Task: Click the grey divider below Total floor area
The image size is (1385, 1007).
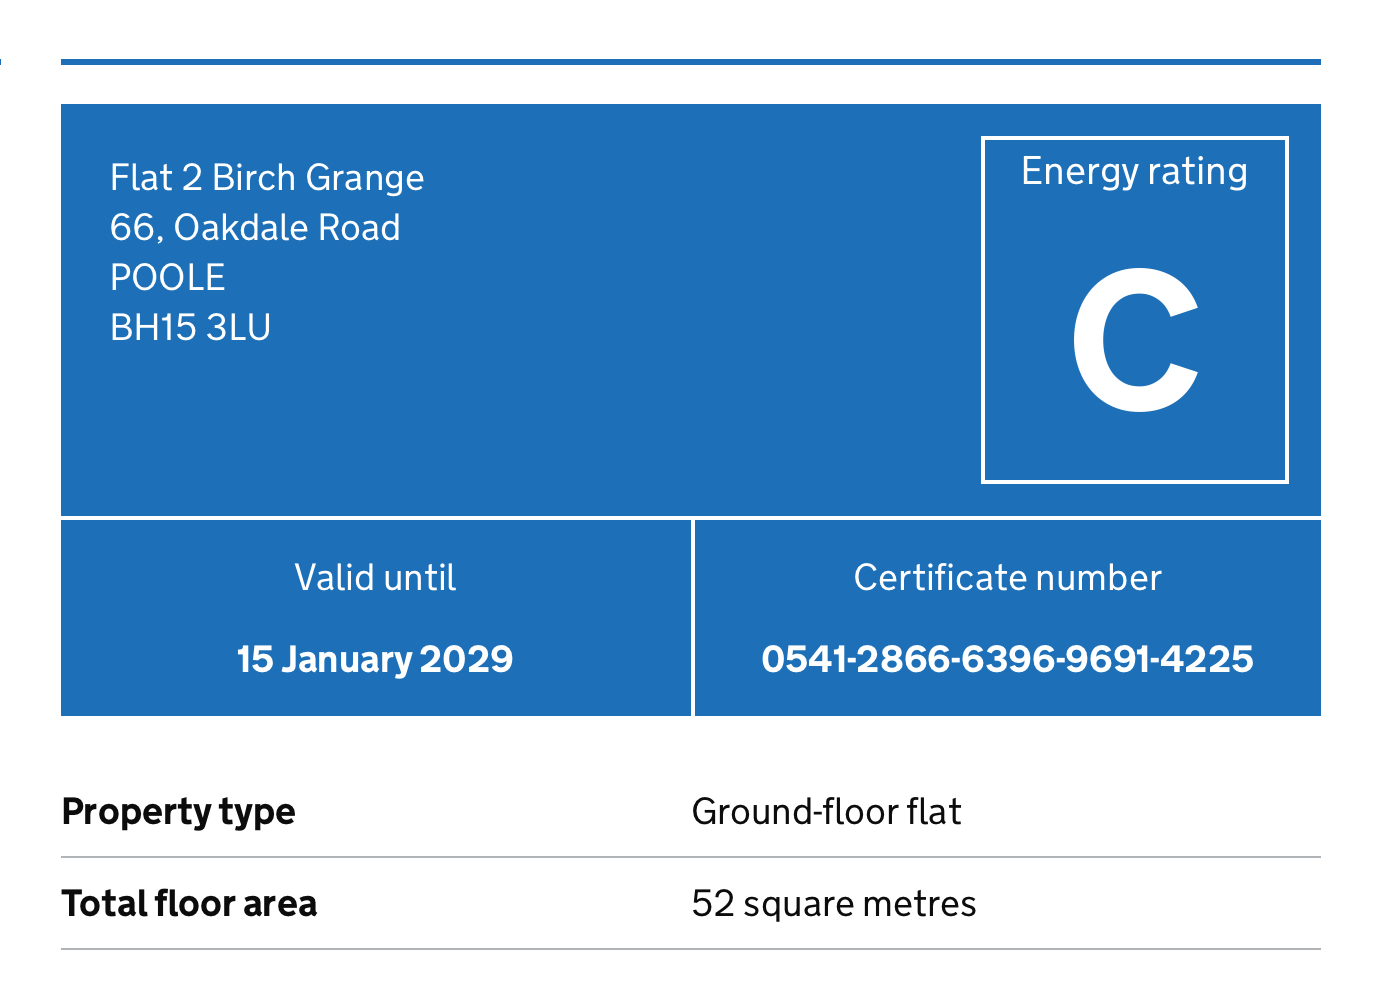Action: pyautogui.click(x=690, y=949)
